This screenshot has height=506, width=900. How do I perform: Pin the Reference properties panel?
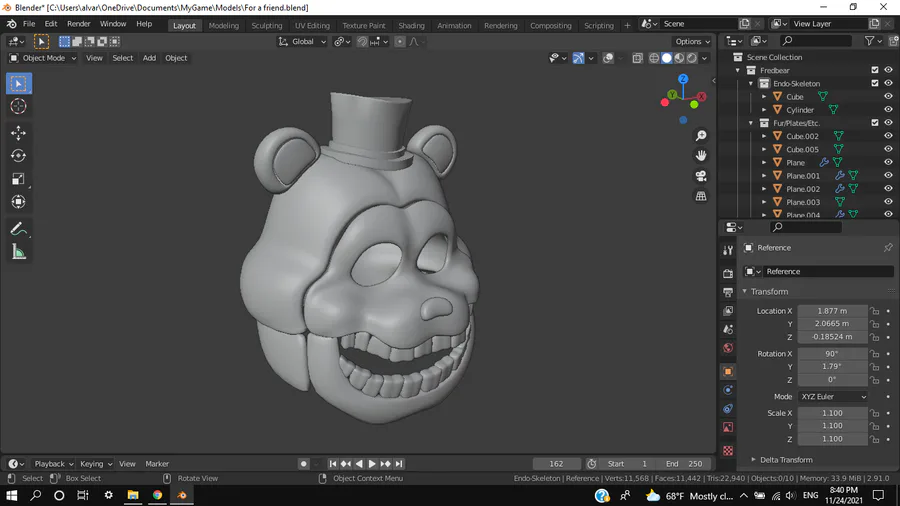point(888,248)
